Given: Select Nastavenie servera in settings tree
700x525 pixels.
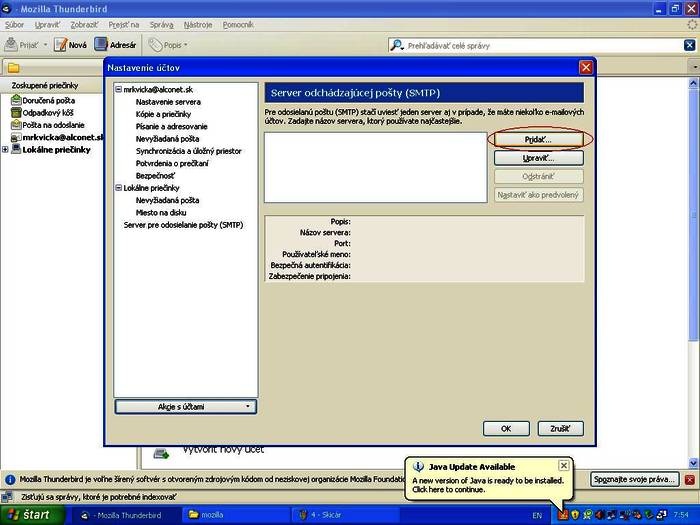Looking at the screenshot, I should [x=168, y=102].
